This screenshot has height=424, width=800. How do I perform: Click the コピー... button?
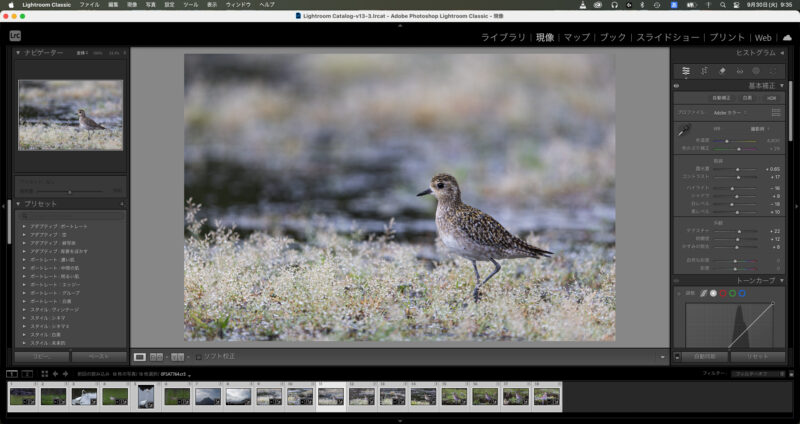tap(41, 356)
